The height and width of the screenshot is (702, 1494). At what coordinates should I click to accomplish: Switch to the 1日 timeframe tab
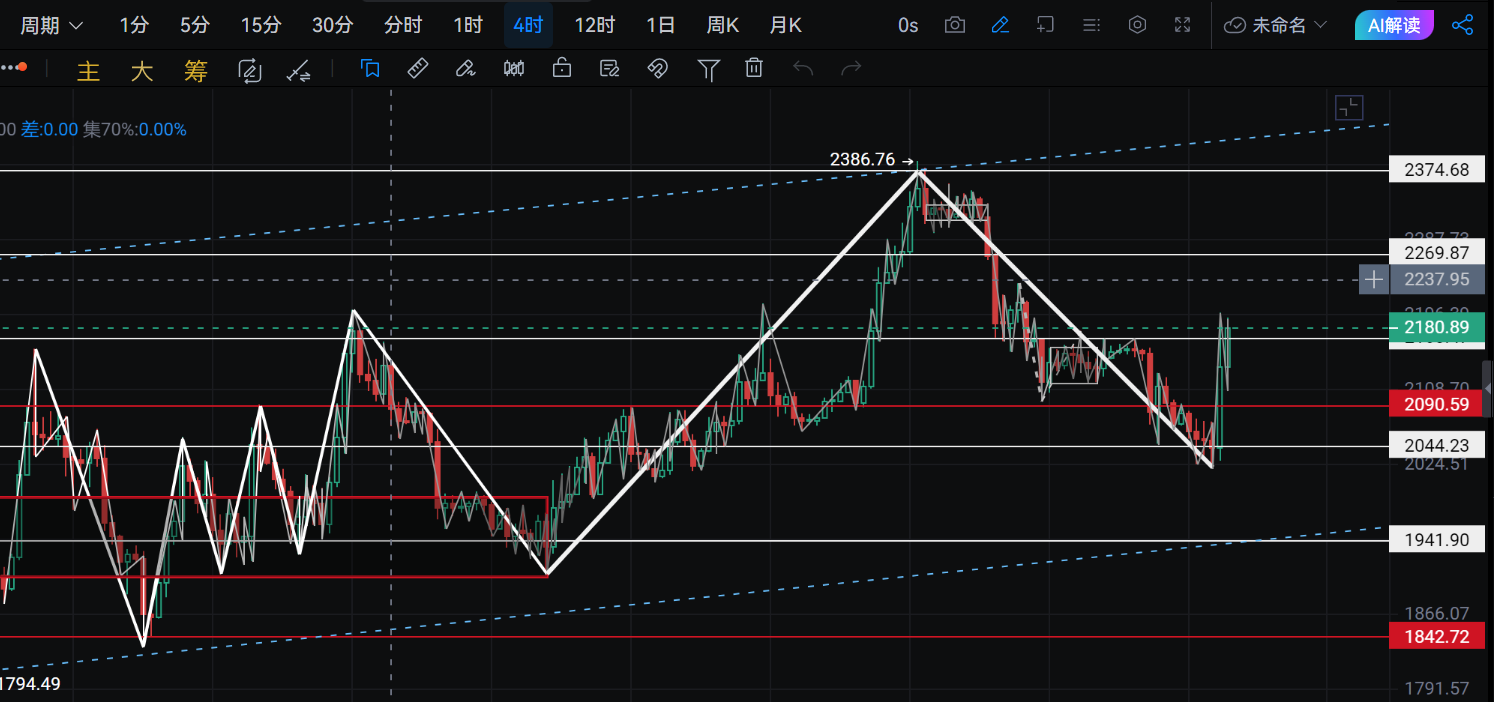pyautogui.click(x=660, y=25)
